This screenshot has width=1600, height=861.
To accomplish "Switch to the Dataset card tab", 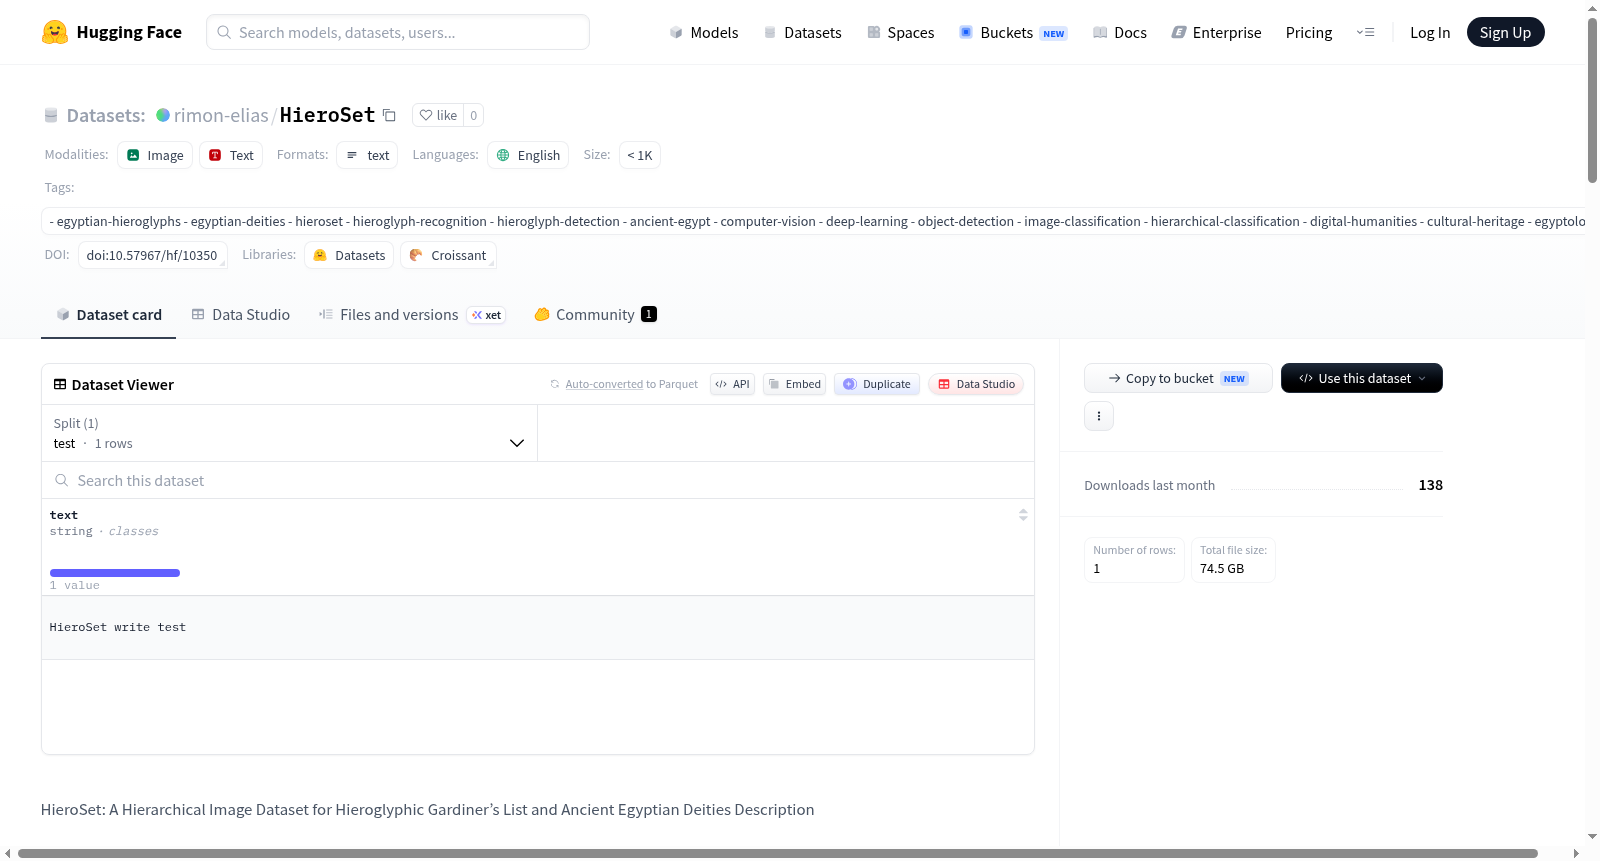I will click(x=108, y=314).
